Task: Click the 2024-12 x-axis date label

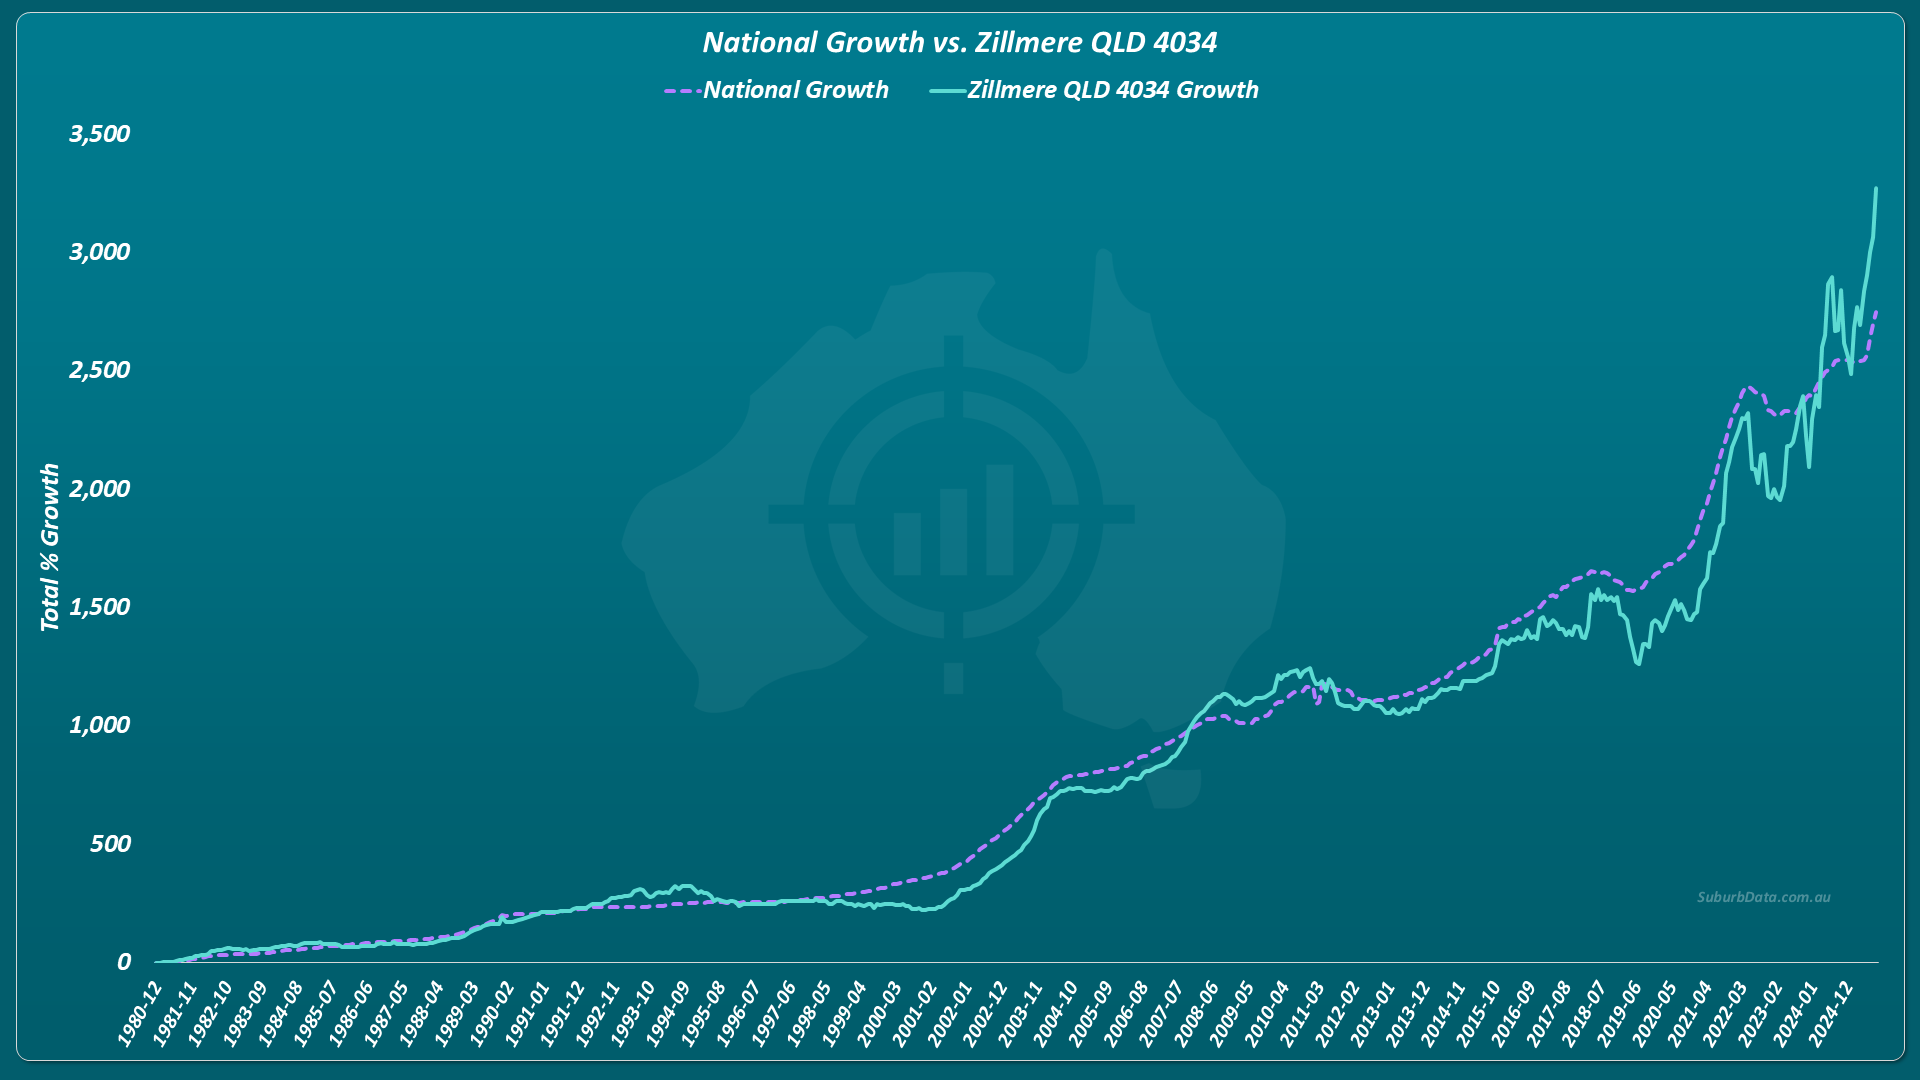Action: (1829, 1013)
